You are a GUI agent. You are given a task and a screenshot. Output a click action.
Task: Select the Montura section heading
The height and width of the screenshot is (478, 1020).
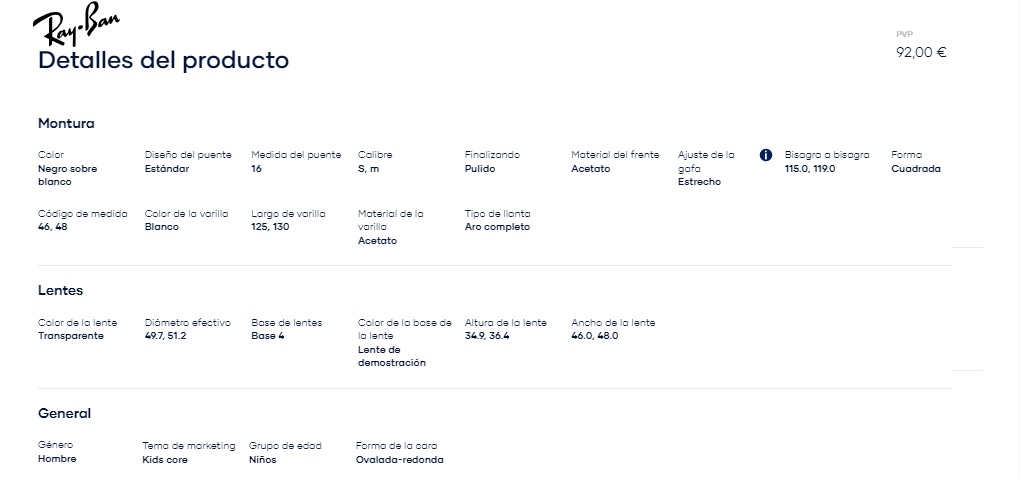point(66,124)
